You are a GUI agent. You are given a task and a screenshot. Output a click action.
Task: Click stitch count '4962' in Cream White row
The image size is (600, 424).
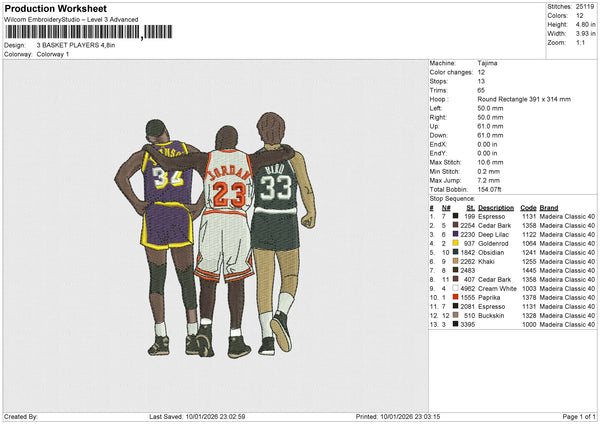pyautogui.click(x=468, y=289)
